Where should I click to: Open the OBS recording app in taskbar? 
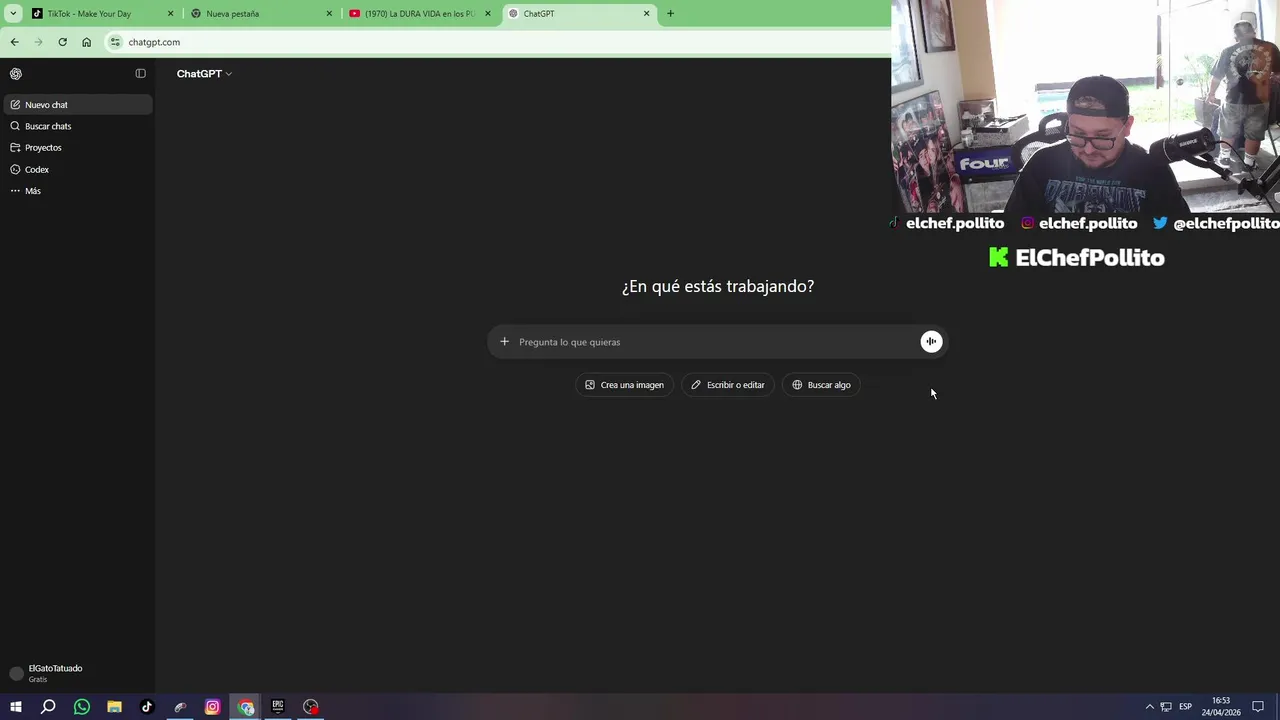311,707
